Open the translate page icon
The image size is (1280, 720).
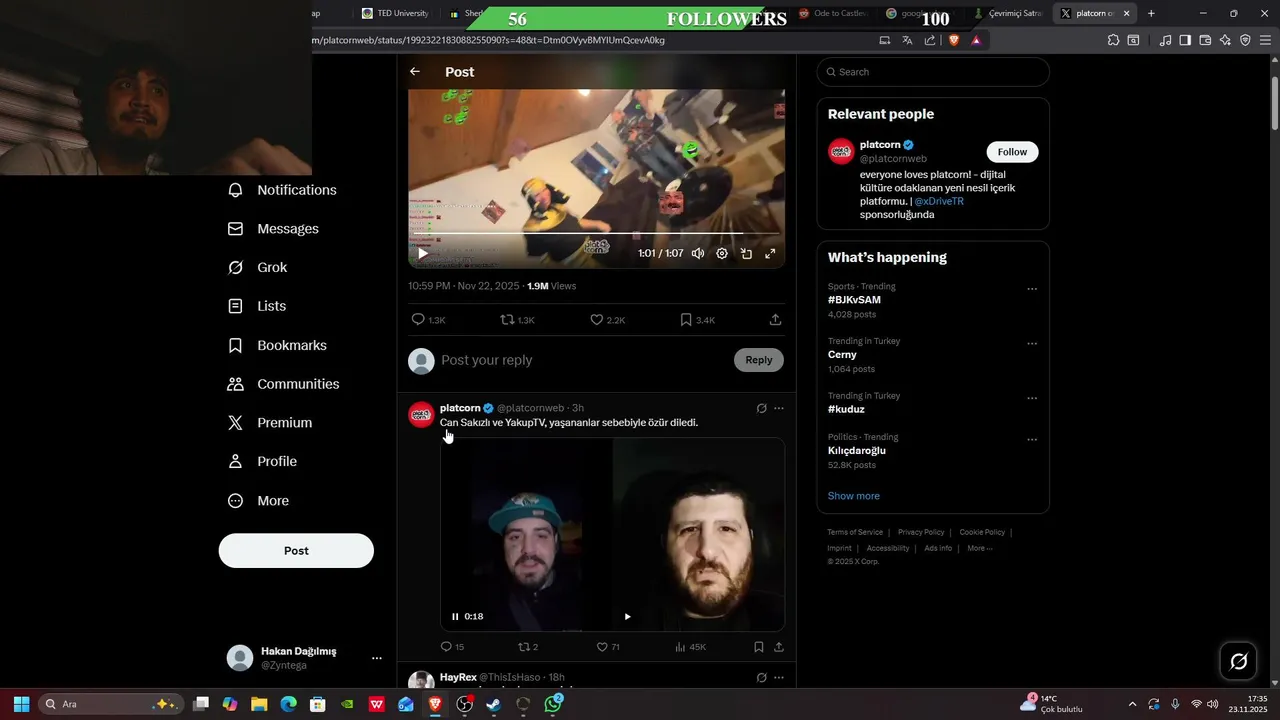coord(907,40)
